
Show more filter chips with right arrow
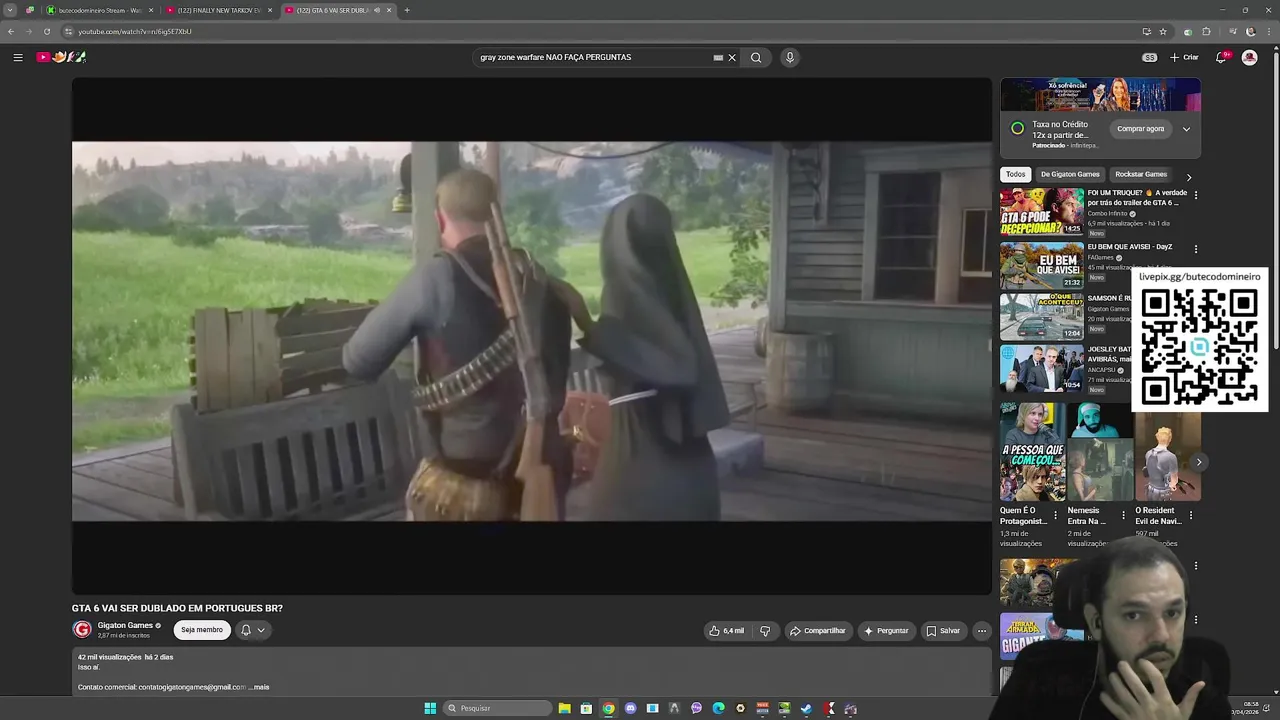(x=1189, y=177)
